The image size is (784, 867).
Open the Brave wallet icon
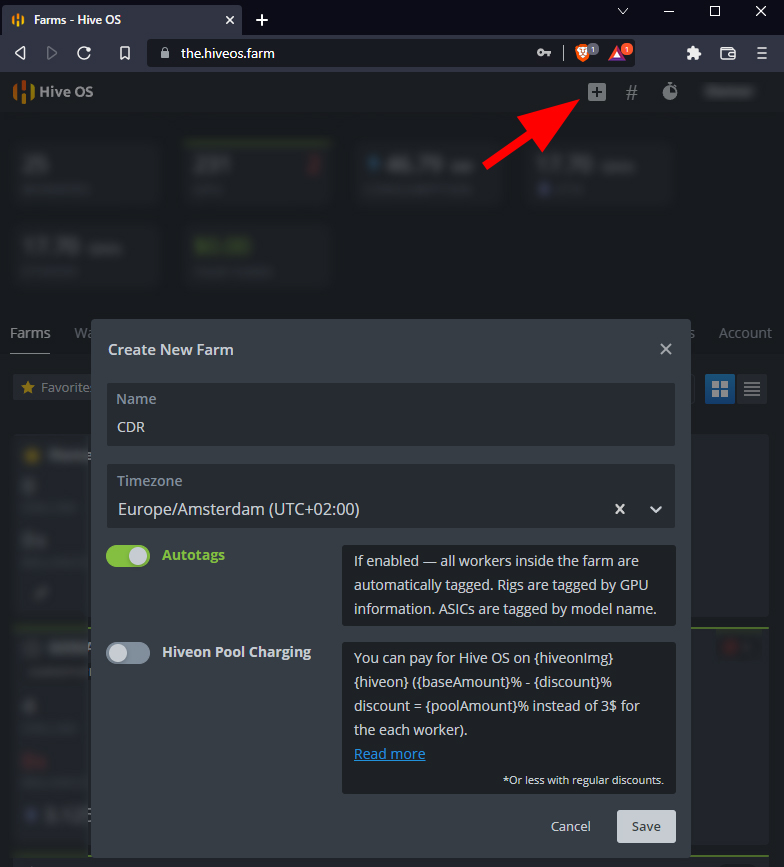click(x=728, y=53)
